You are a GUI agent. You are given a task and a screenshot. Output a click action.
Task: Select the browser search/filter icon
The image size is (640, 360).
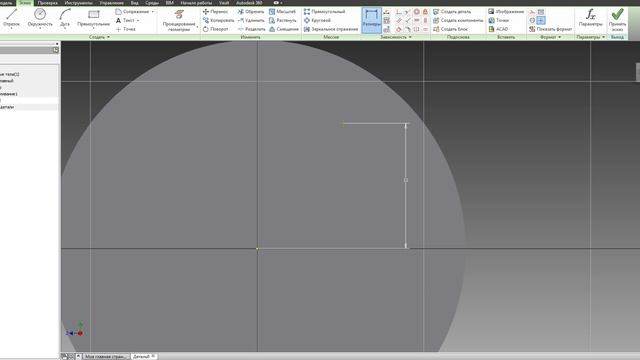coord(56,50)
